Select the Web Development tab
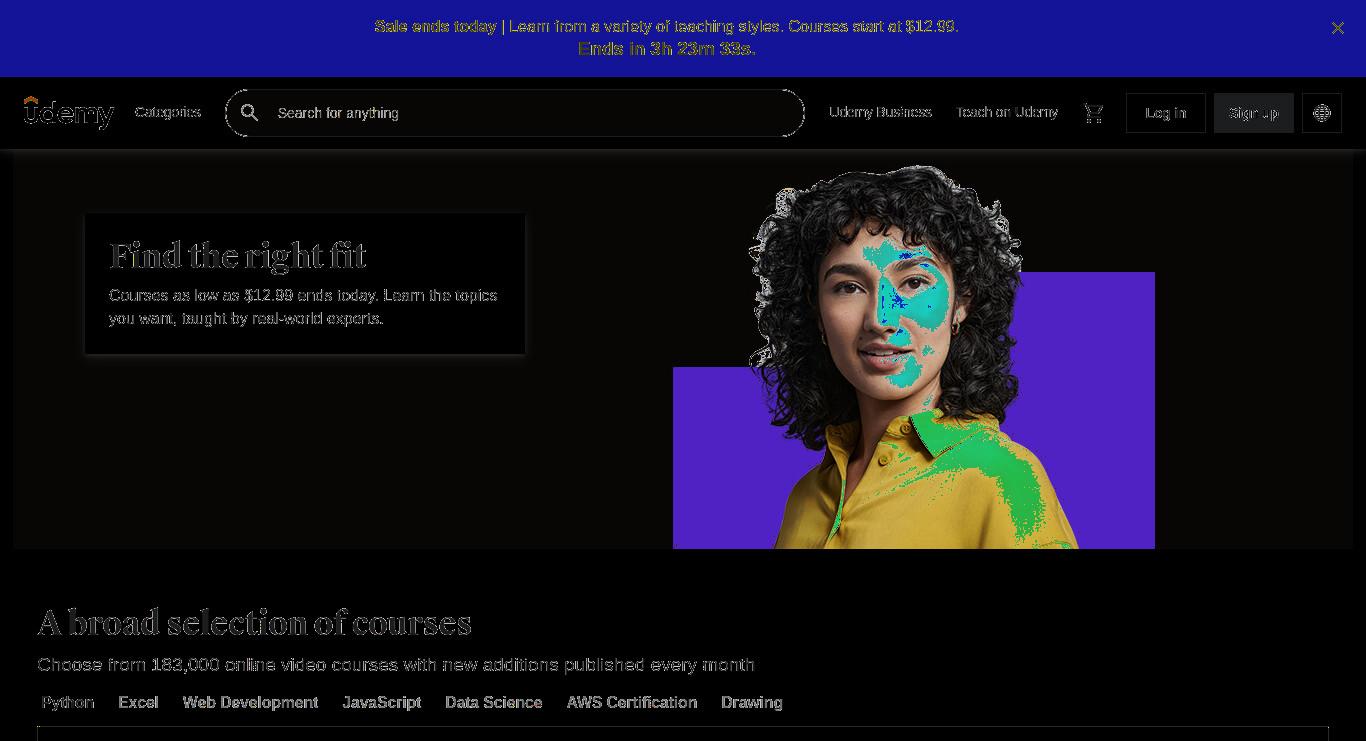 [x=250, y=702]
